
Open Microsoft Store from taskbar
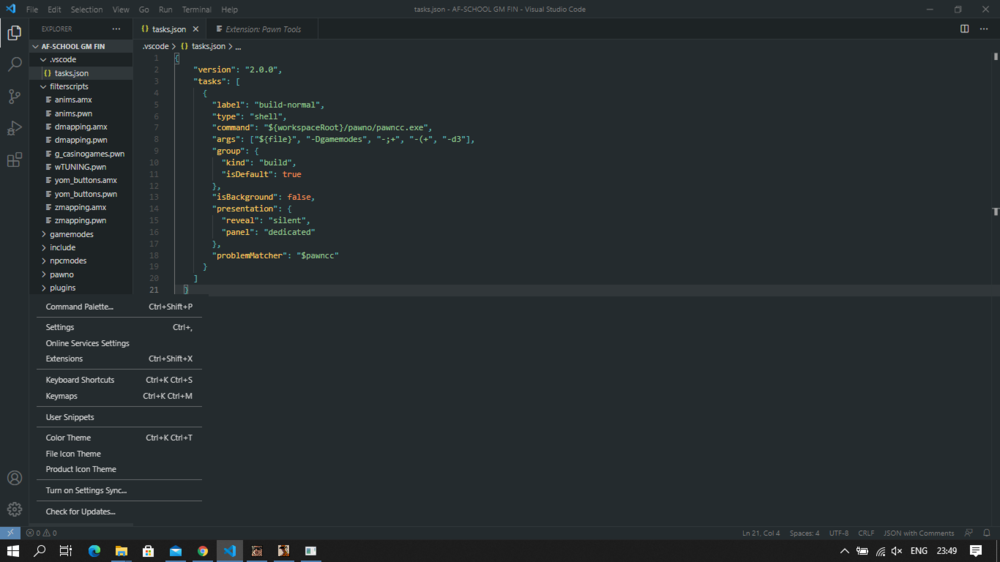148,551
